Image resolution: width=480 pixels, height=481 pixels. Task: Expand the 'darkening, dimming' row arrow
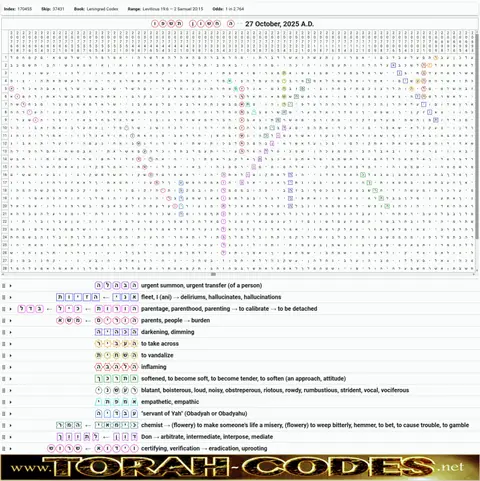point(10,332)
